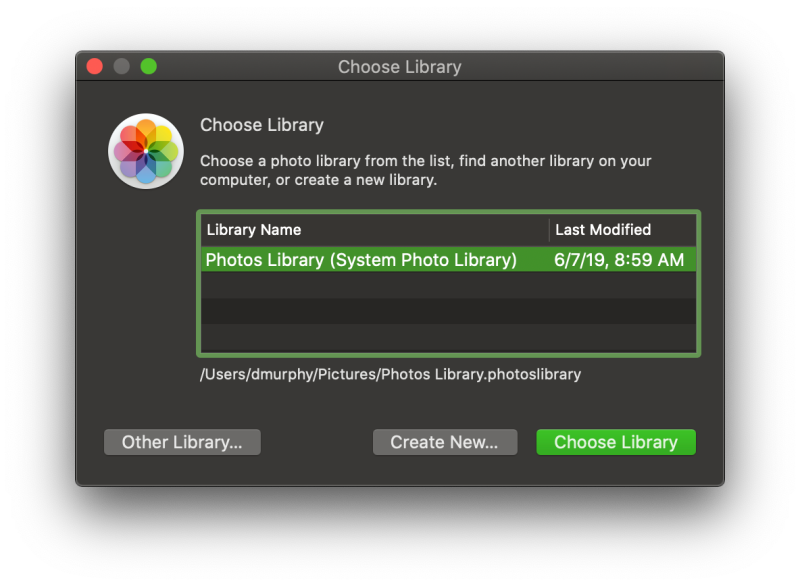Click the Photos app flower icon
This screenshot has width=800, height=586.
click(x=146, y=151)
